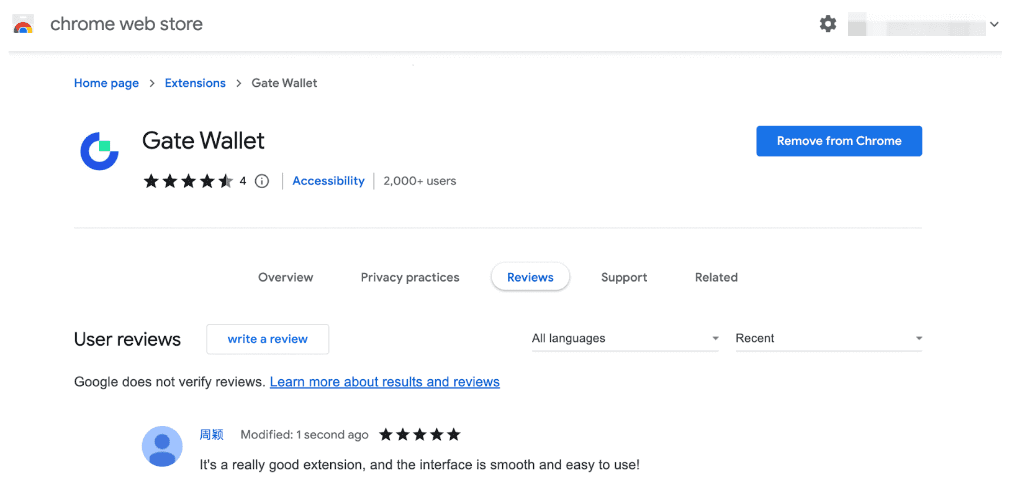Open the Related tab
The width and height of the screenshot is (1020, 492).
point(716,278)
